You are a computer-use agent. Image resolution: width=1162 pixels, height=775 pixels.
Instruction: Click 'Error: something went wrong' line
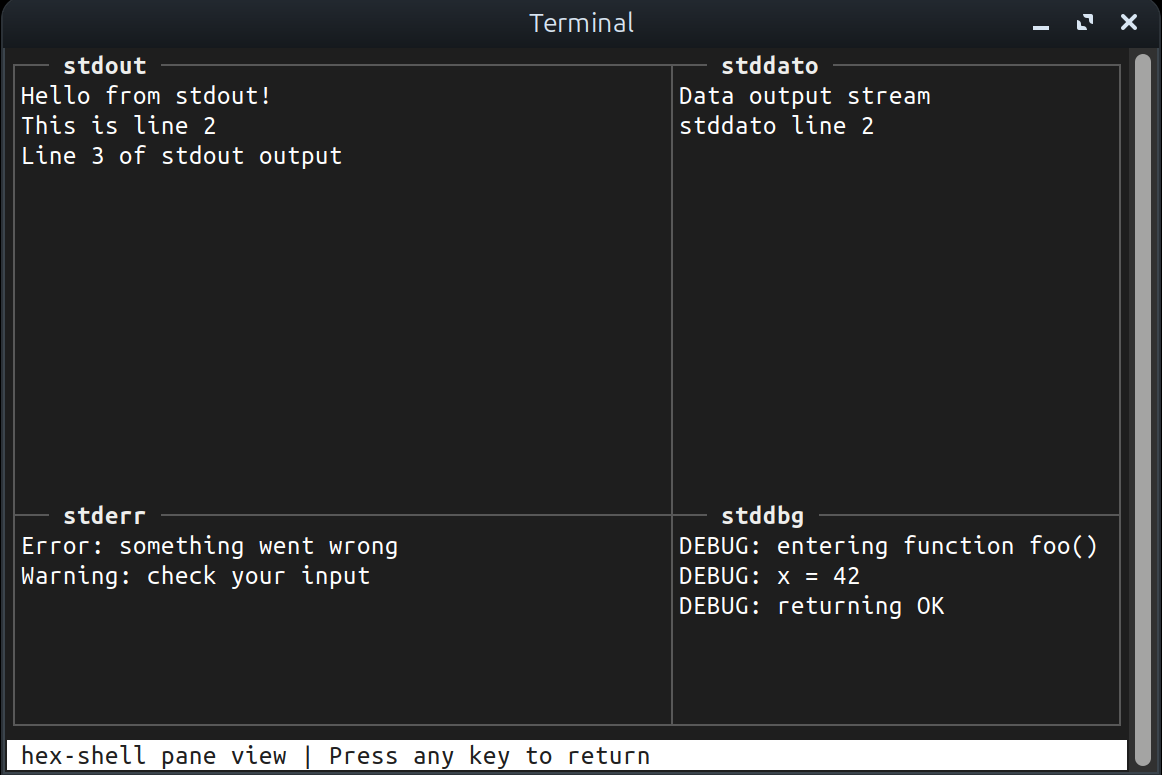pos(210,546)
